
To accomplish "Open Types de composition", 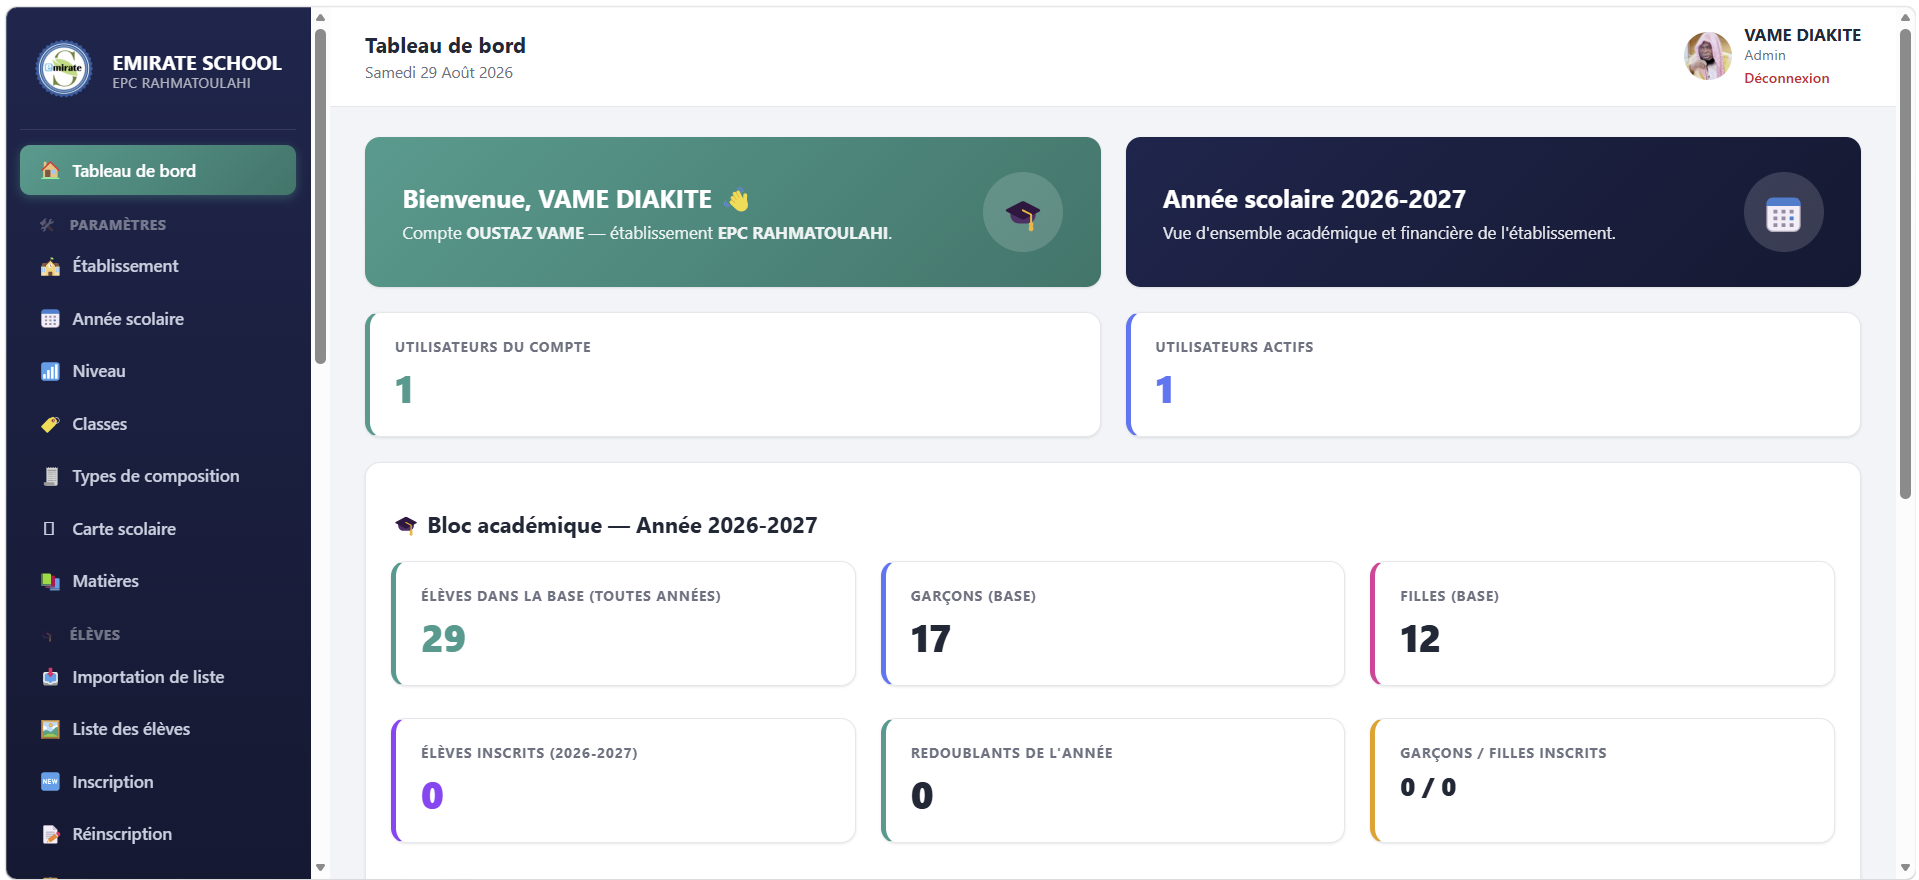I will [158, 476].
